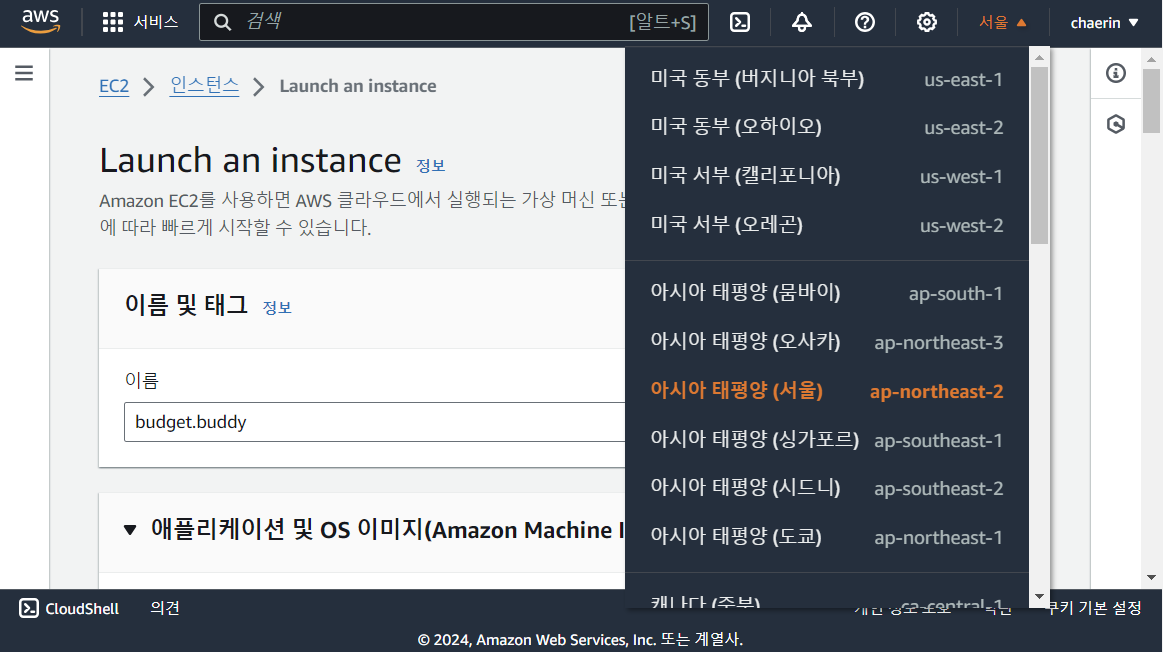The height and width of the screenshot is (652, 1163).
Task: Open CloudShell from the bottom bar
Action: click(x=69, y=608)
